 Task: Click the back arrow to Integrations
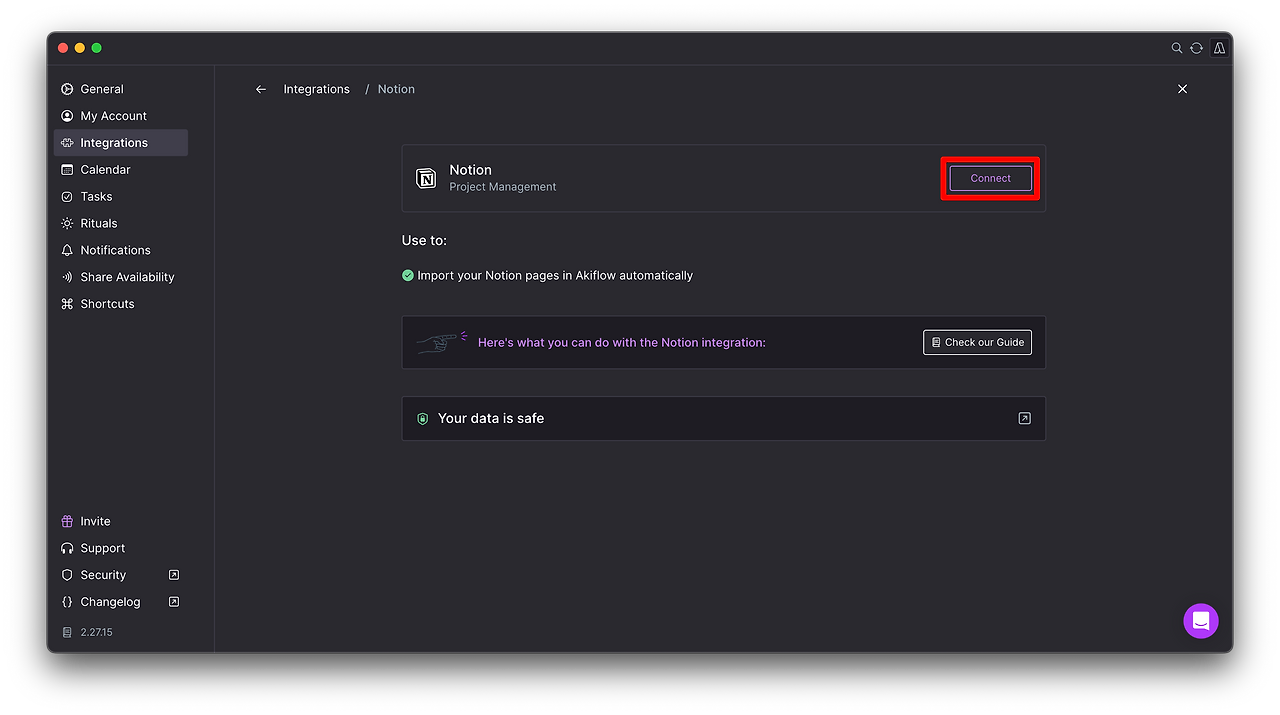[x=261, y=89]
